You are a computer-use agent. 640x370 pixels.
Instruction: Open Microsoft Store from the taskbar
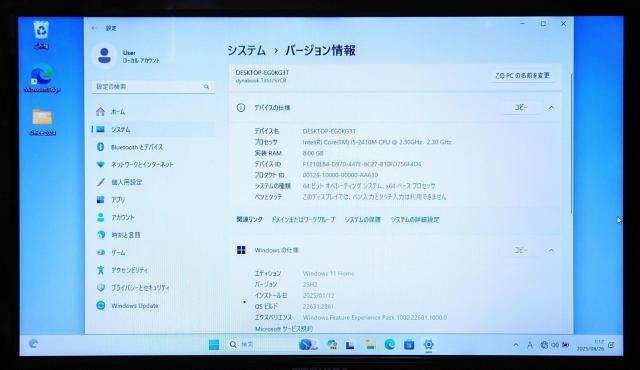click(x=409, y=345)
